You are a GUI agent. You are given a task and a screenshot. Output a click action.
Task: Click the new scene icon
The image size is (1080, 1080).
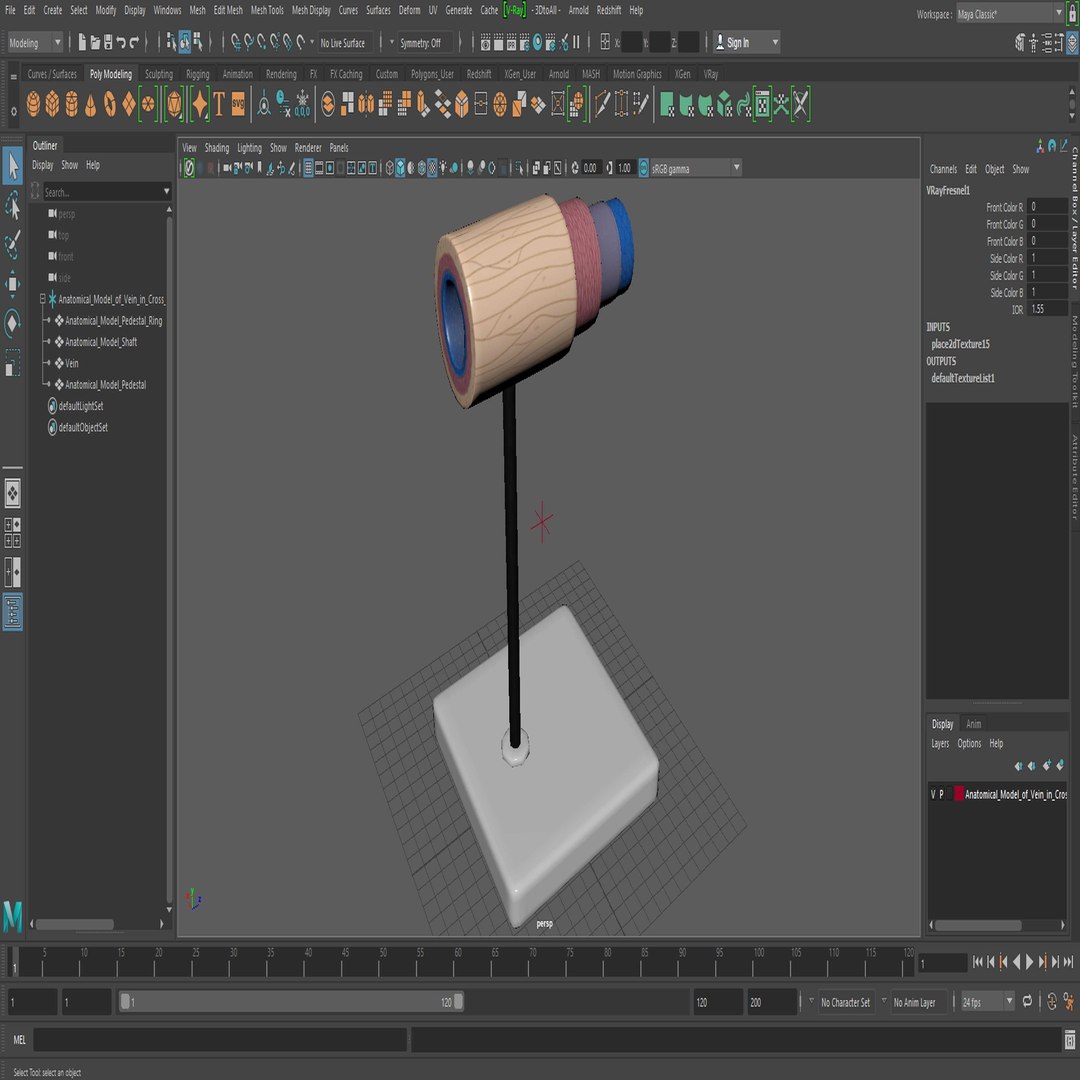[x=82, y=43]
